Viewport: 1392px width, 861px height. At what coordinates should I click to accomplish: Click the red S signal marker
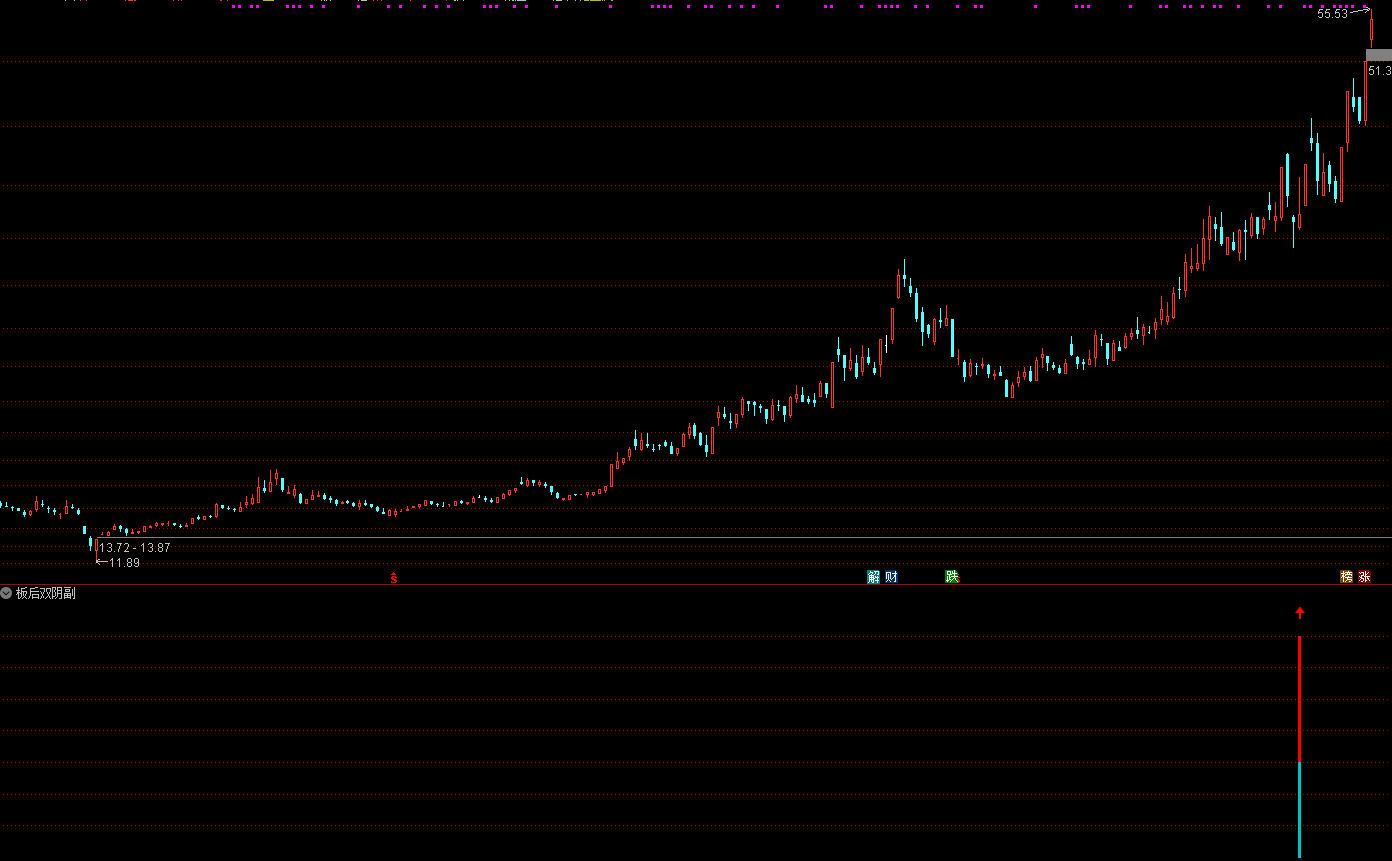394,578
